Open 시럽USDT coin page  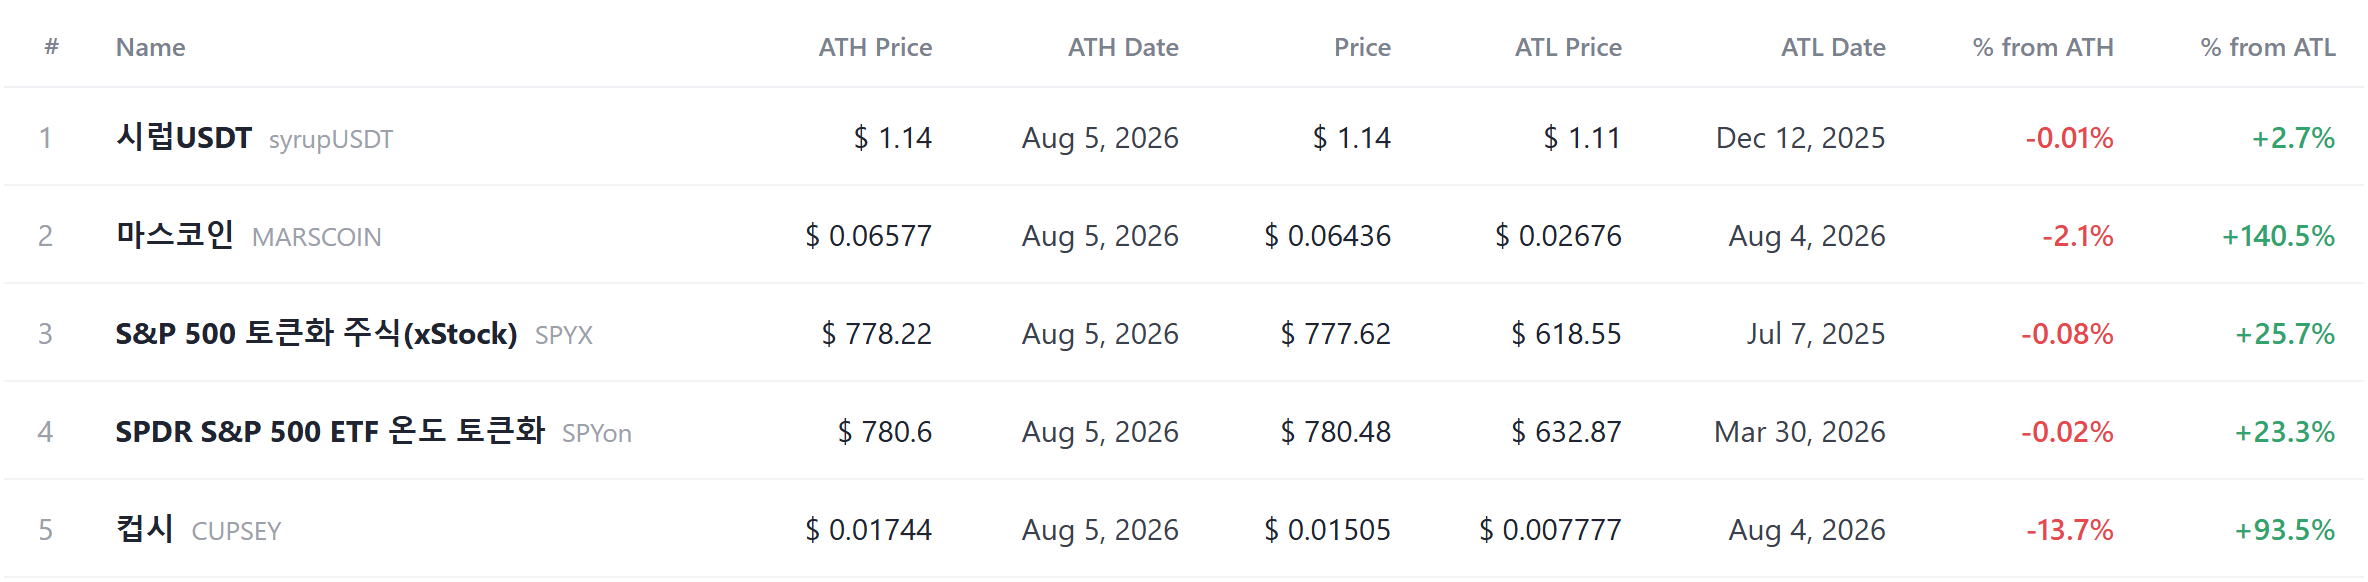(184, 137)
